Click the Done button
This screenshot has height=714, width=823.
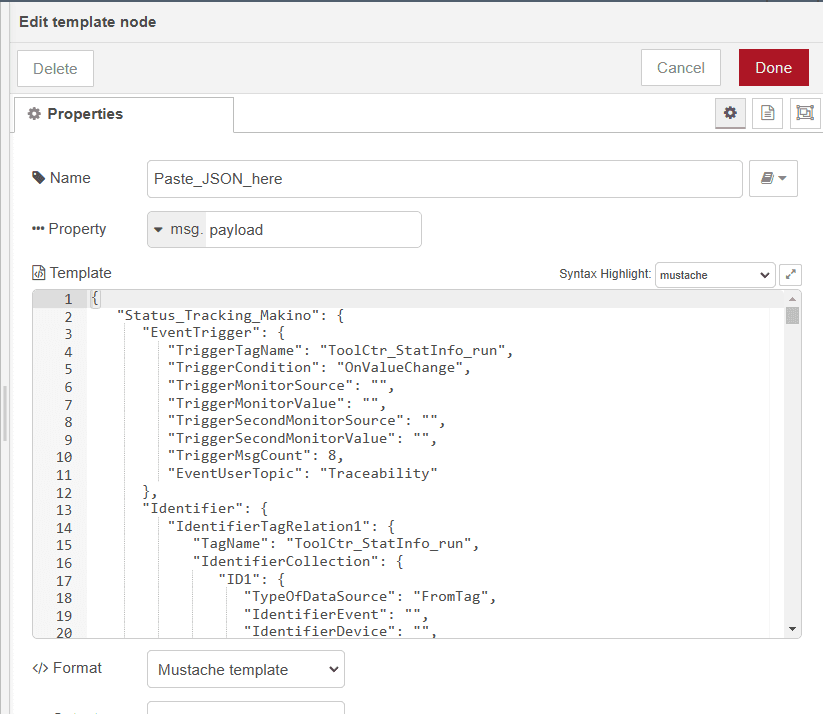[x=773, y=67]
